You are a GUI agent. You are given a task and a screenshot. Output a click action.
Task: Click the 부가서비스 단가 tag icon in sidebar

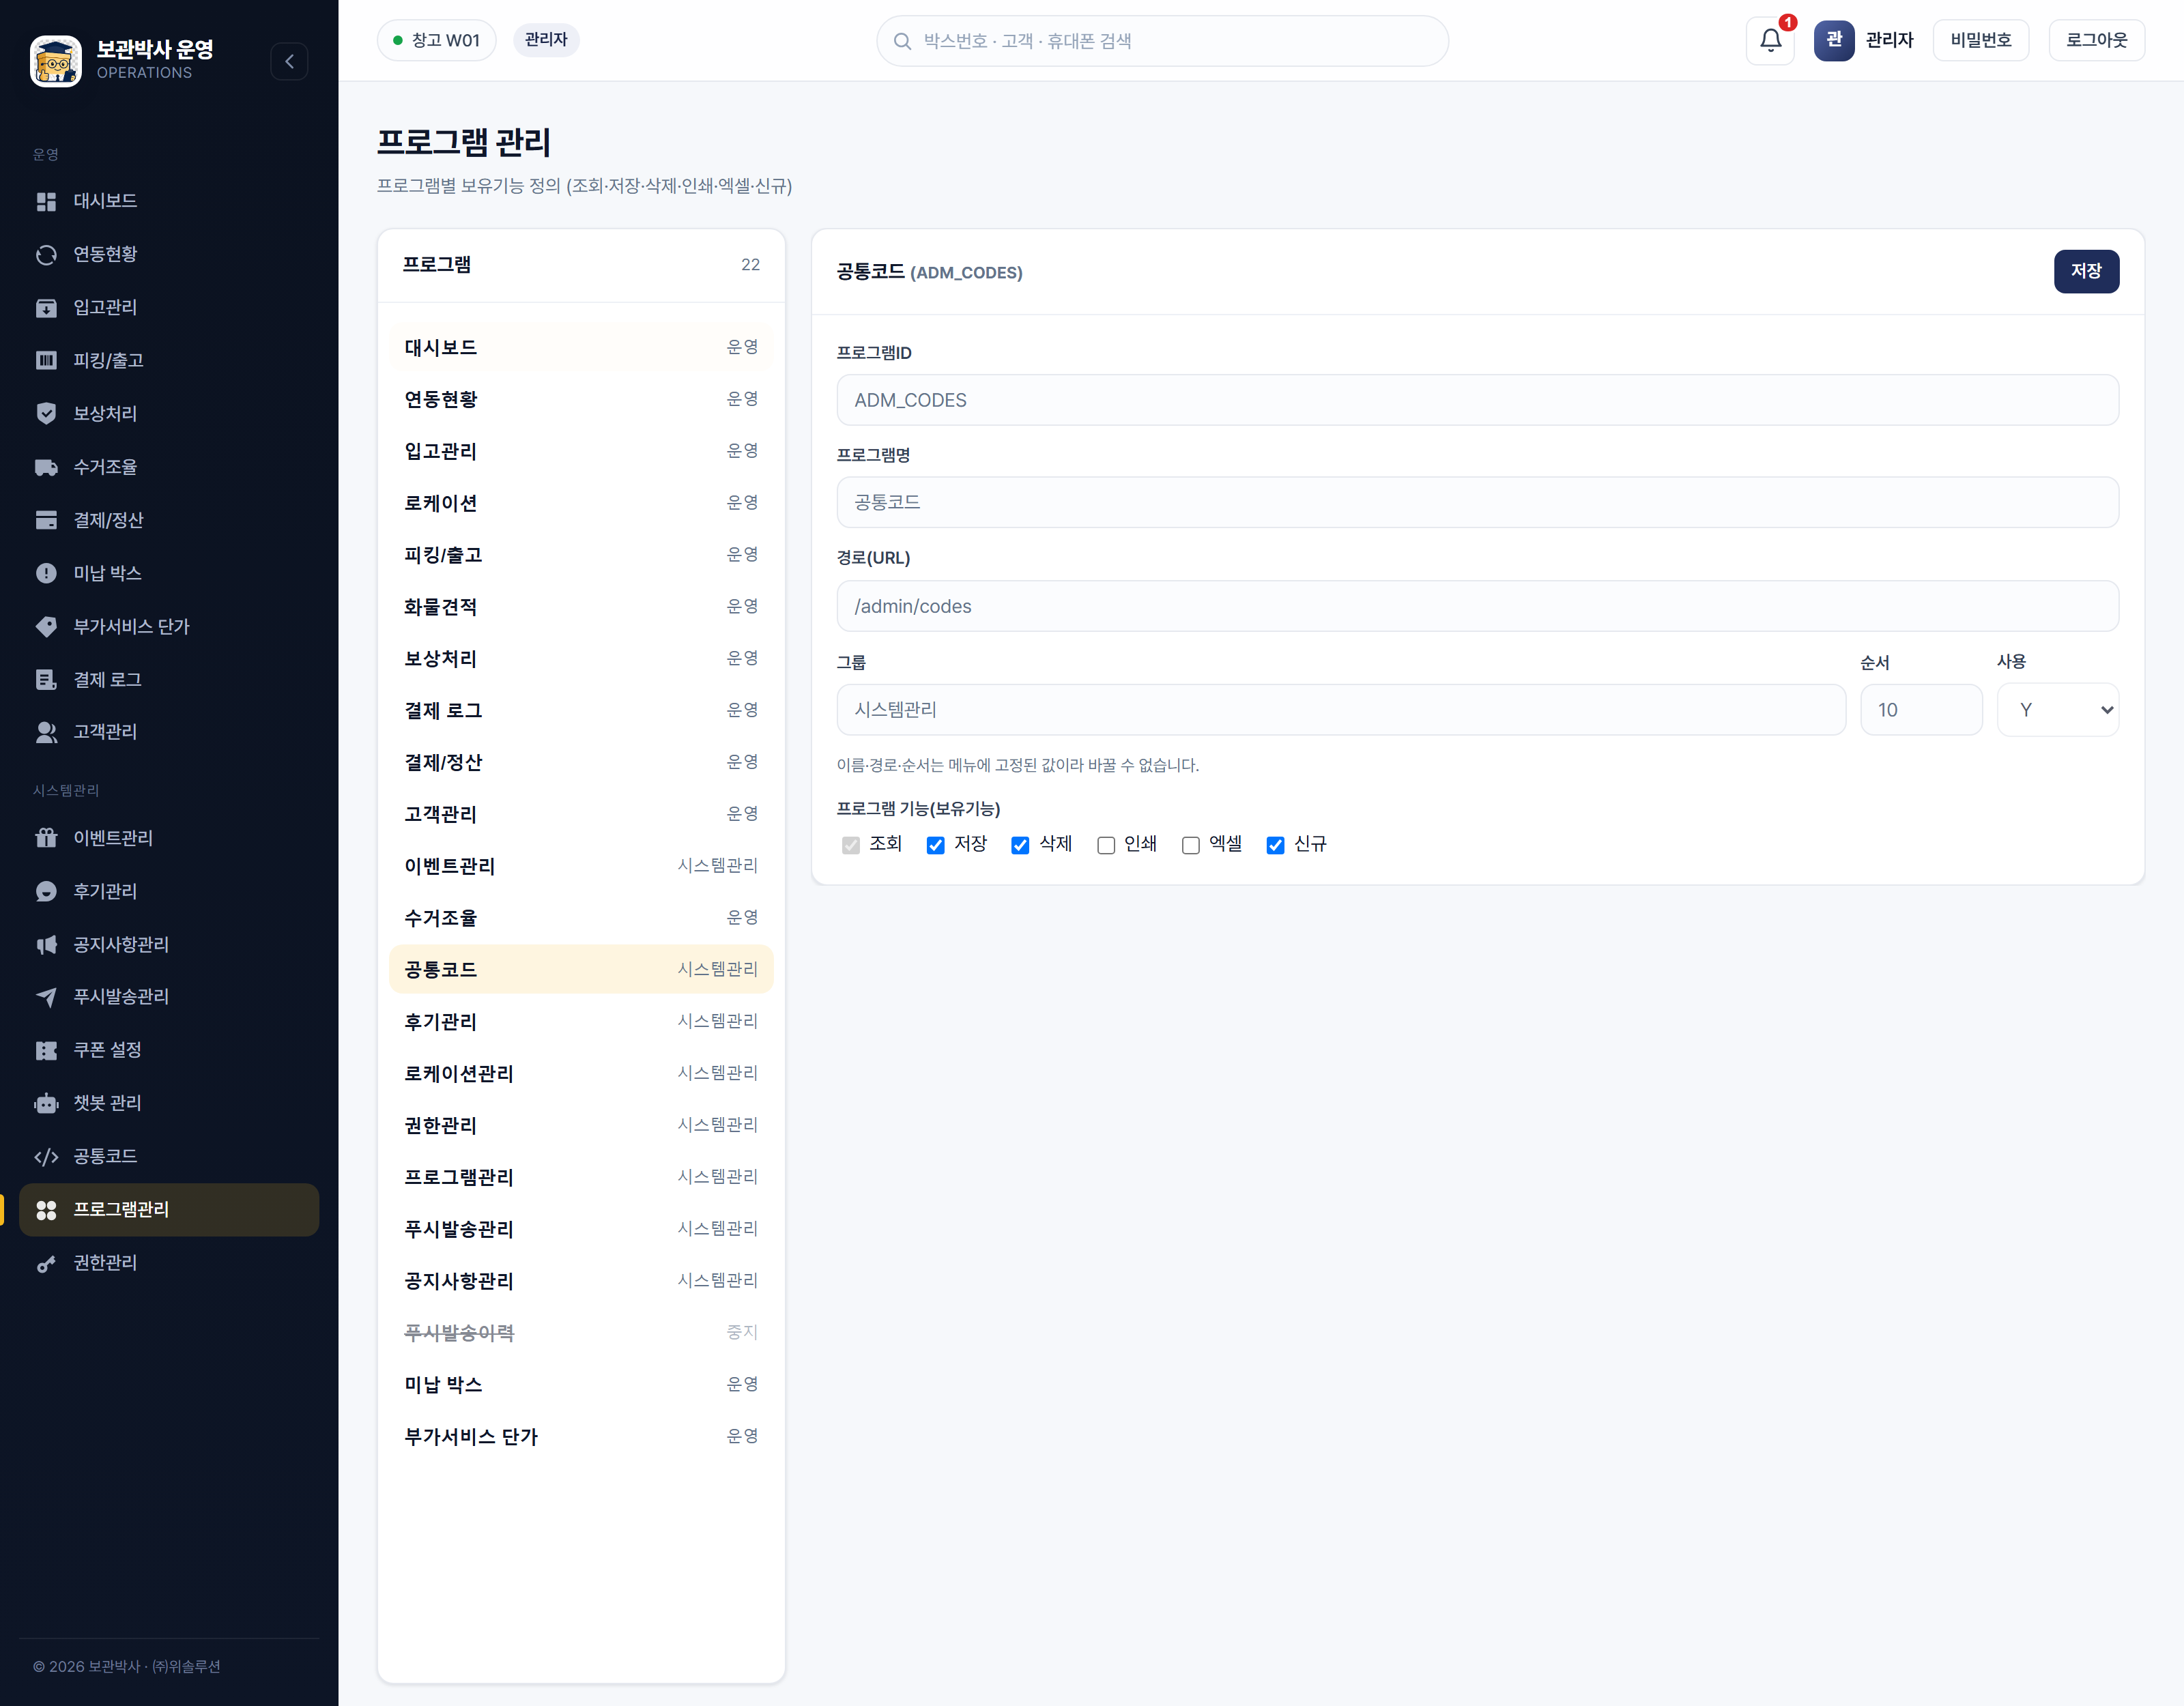[46, 626]
